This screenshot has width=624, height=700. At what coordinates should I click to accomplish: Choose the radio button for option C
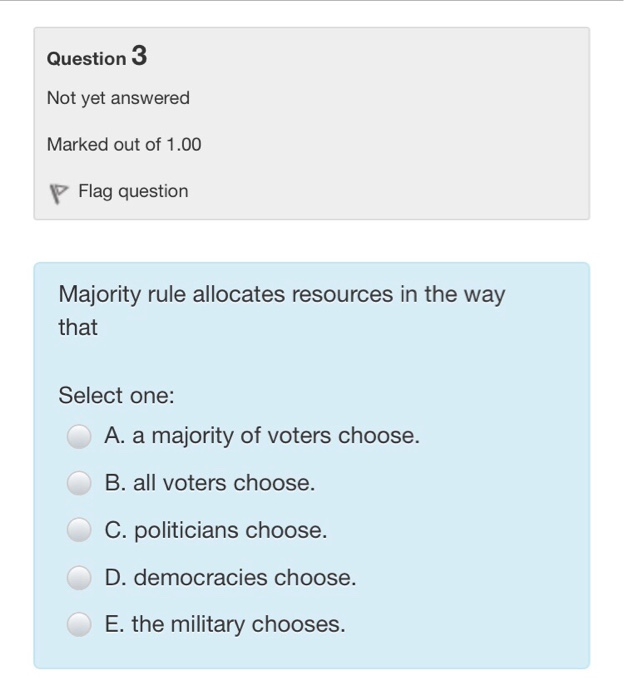pos(79,530)
